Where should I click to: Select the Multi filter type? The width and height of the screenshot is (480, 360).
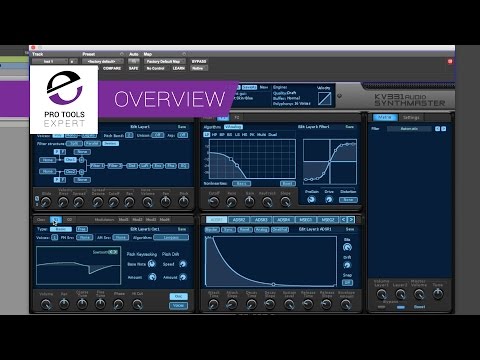261,135
